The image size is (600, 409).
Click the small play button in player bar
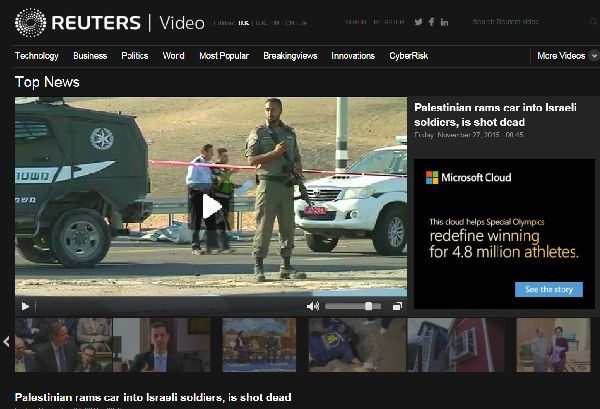click(x=25, y=306)
